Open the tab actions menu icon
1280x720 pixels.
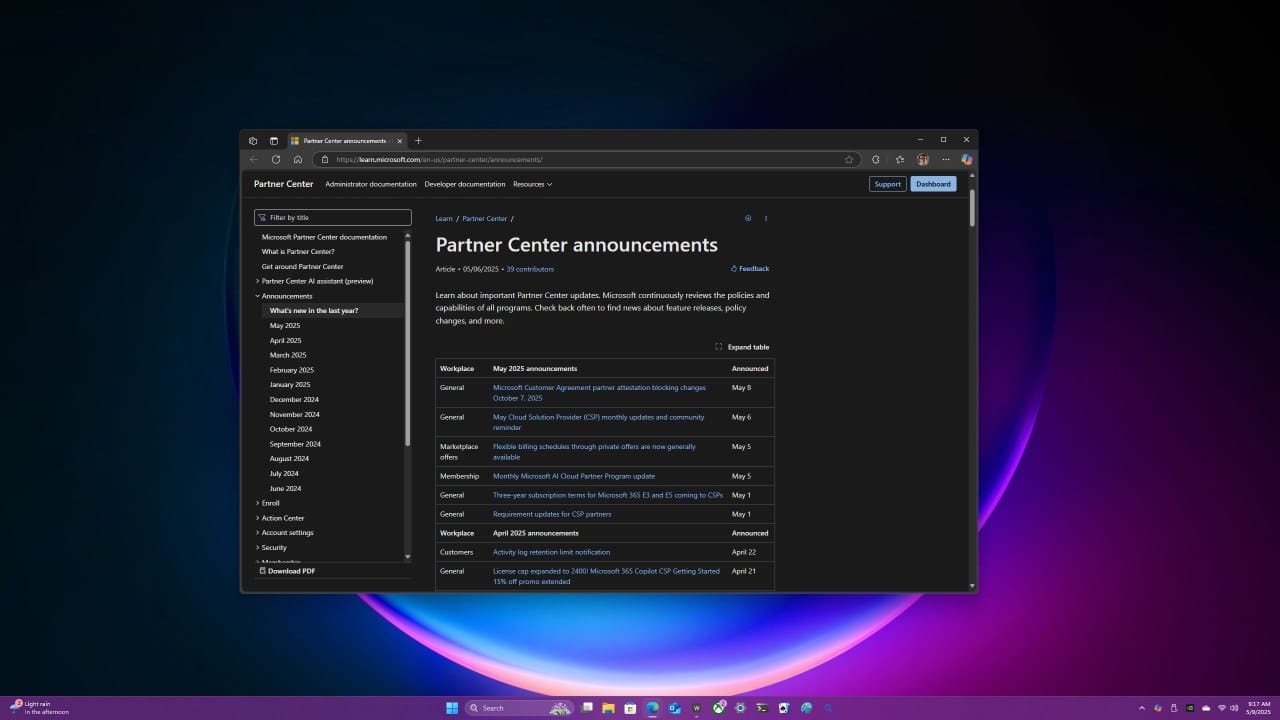pyautogui.click(x=253, y=141)
